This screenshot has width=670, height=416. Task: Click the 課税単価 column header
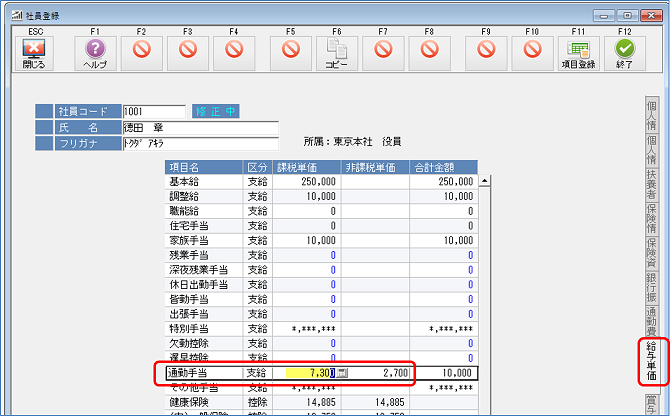(x=307, y=167)
